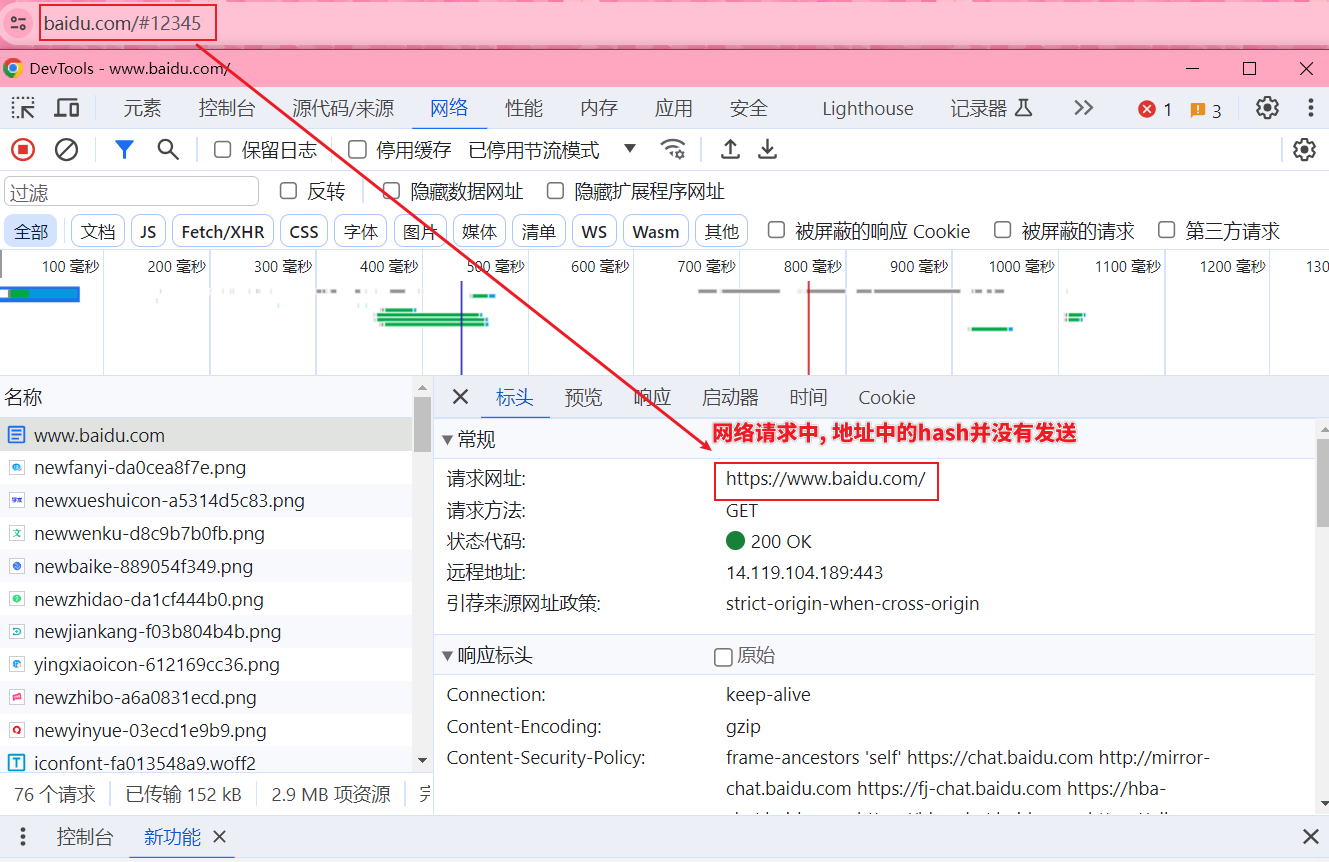
Task: Select newfanyi-da0cea8f7e.png request
Action: 206,467
